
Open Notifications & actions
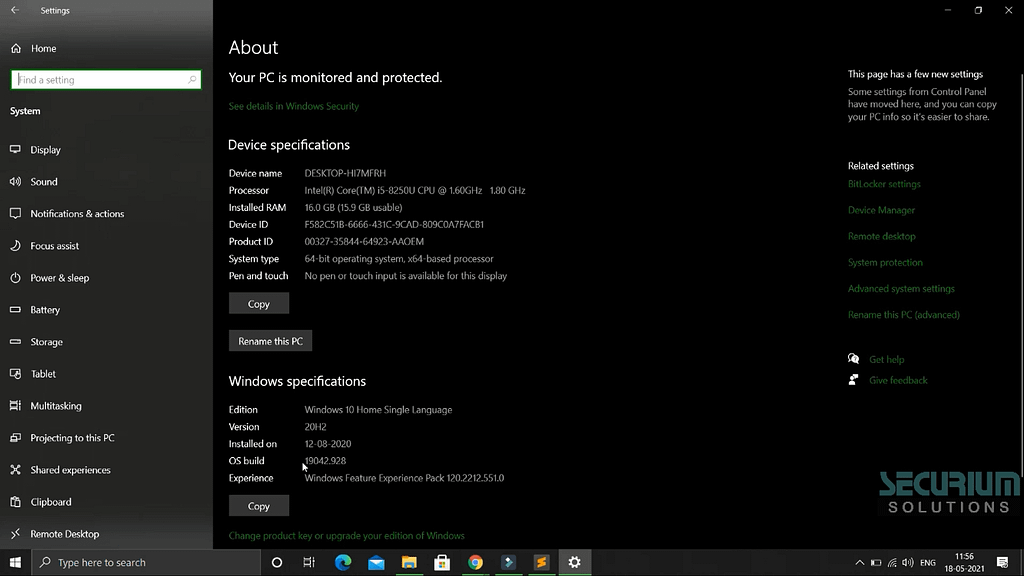pos(77,214)
